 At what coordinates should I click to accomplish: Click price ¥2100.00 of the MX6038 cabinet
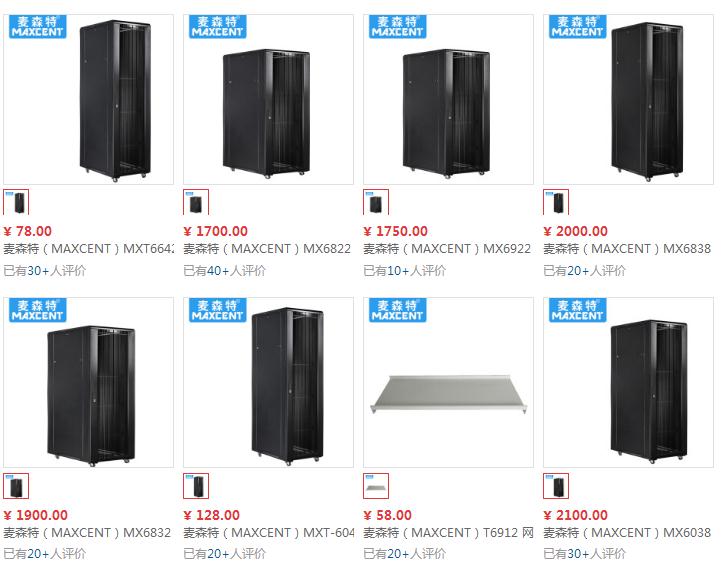click(x=575, y=515)
